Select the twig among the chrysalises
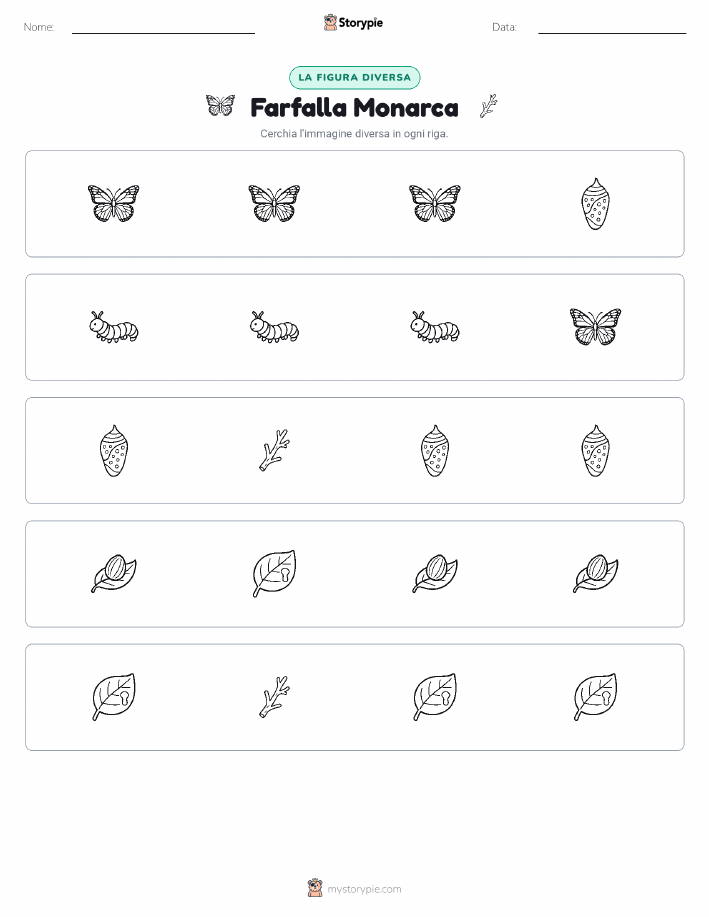 tap(274, 450)
